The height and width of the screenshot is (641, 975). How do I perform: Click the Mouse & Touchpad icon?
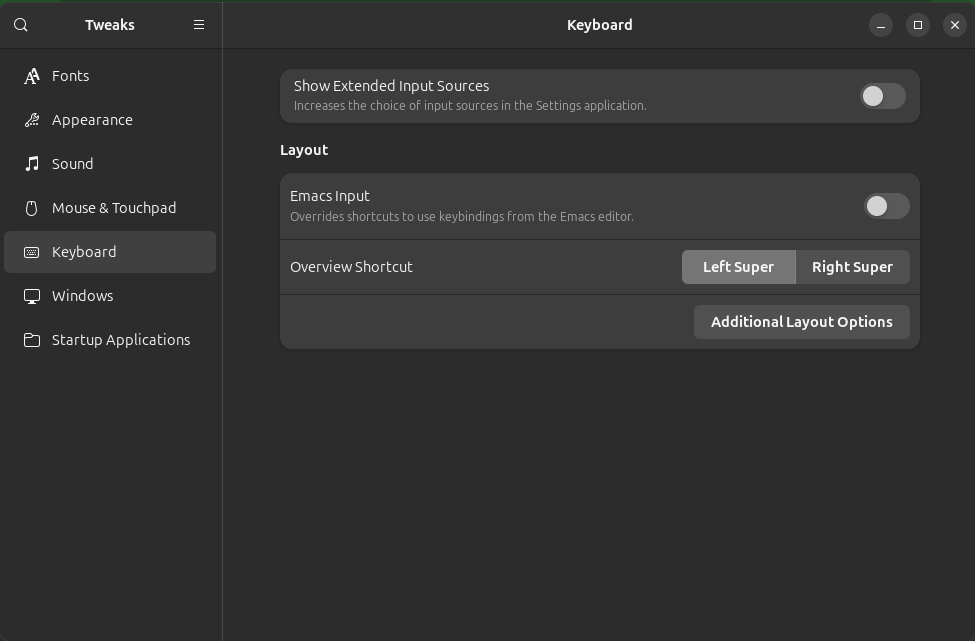[31, 208]
